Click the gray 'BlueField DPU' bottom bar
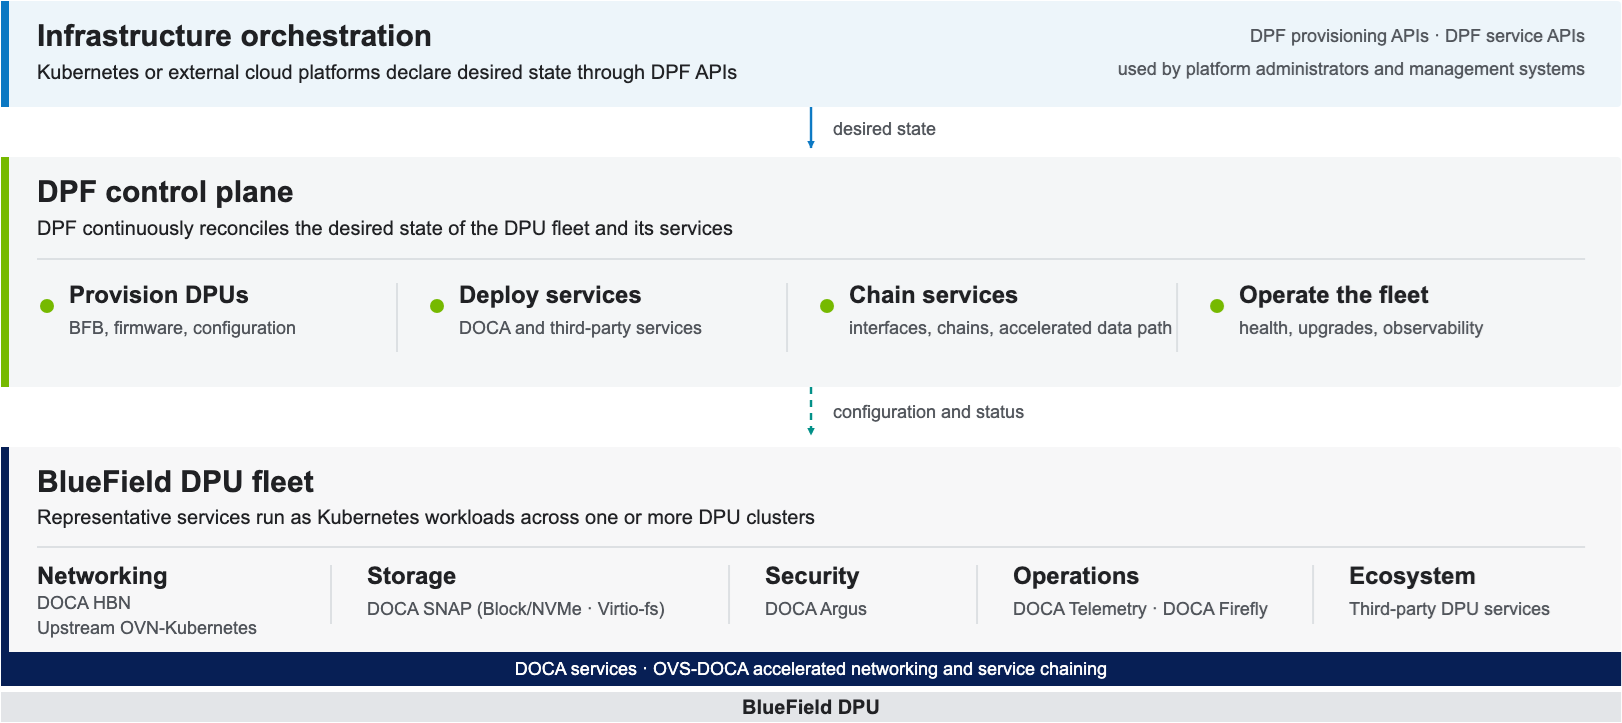Image resolution: width=1622 pixels, height=723 pixels. pyautogui.click(x=811, y=707)
